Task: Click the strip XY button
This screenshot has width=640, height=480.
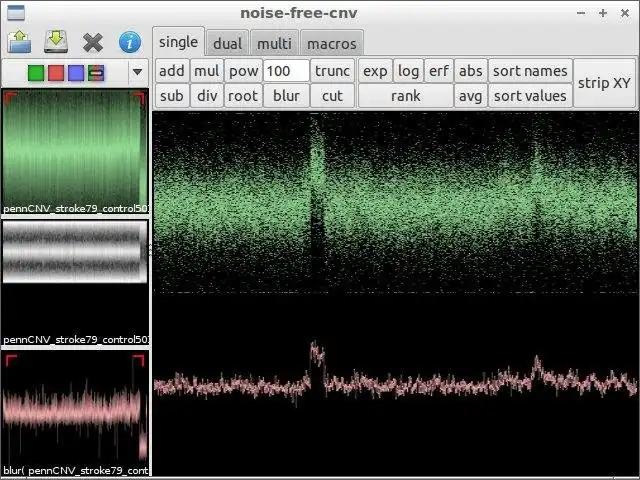Action: 604,83
